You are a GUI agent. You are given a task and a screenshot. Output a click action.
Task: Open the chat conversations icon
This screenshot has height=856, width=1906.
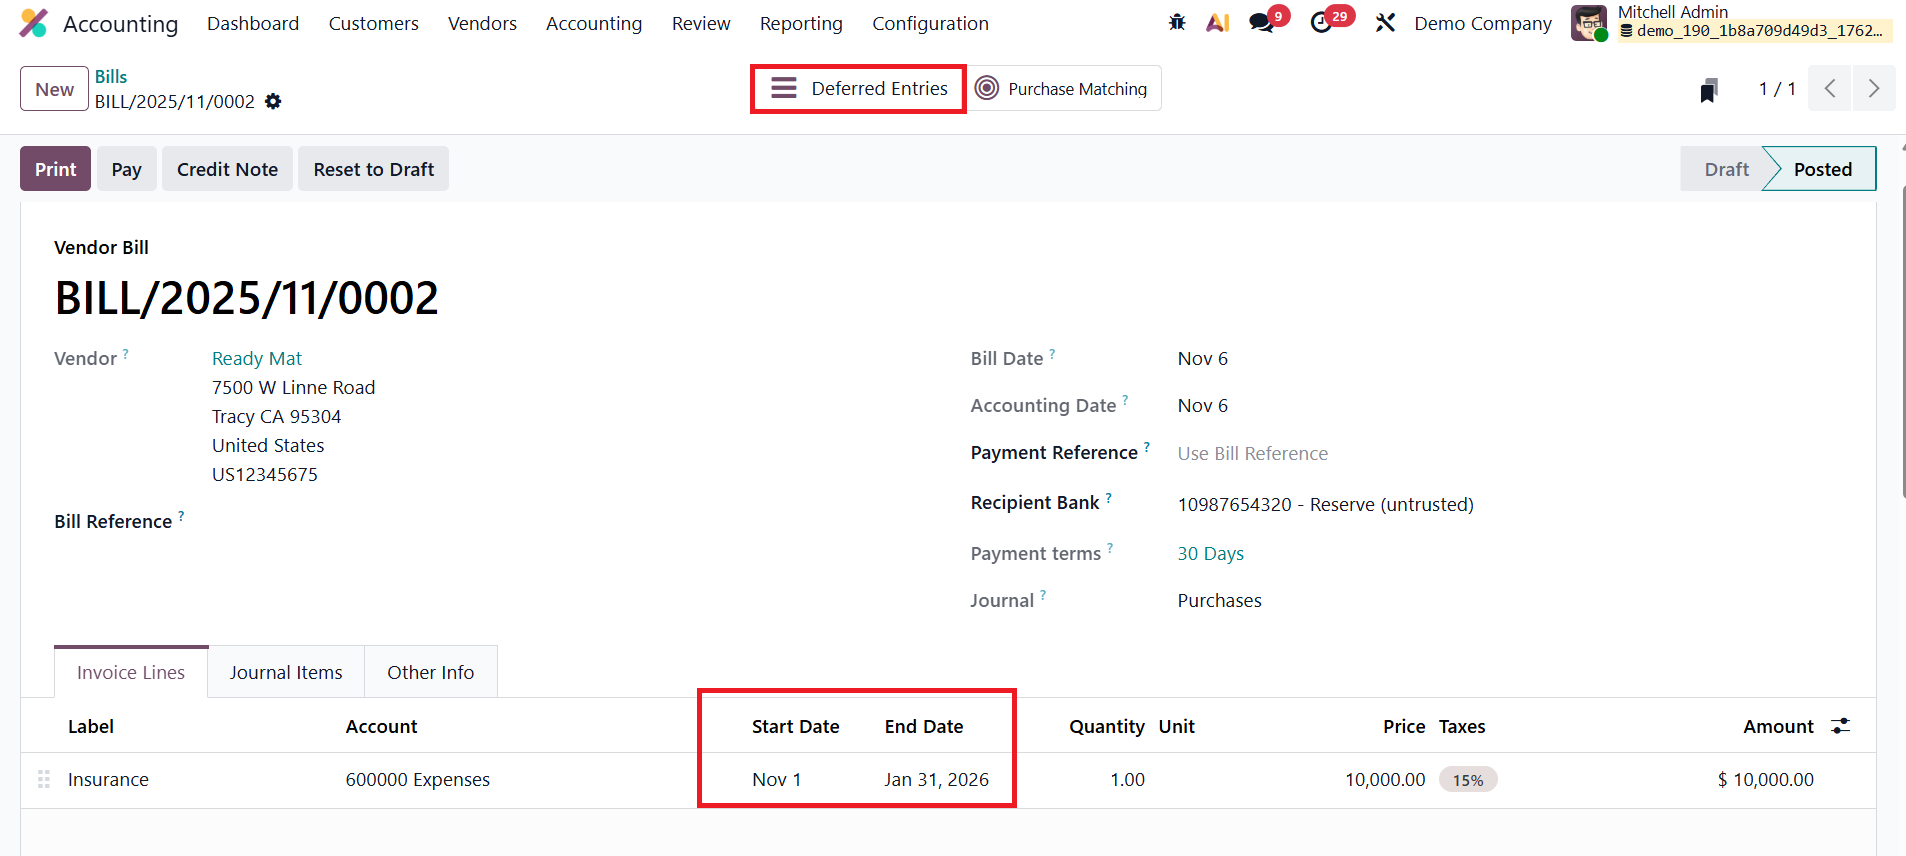click(x=1262, y=22)
